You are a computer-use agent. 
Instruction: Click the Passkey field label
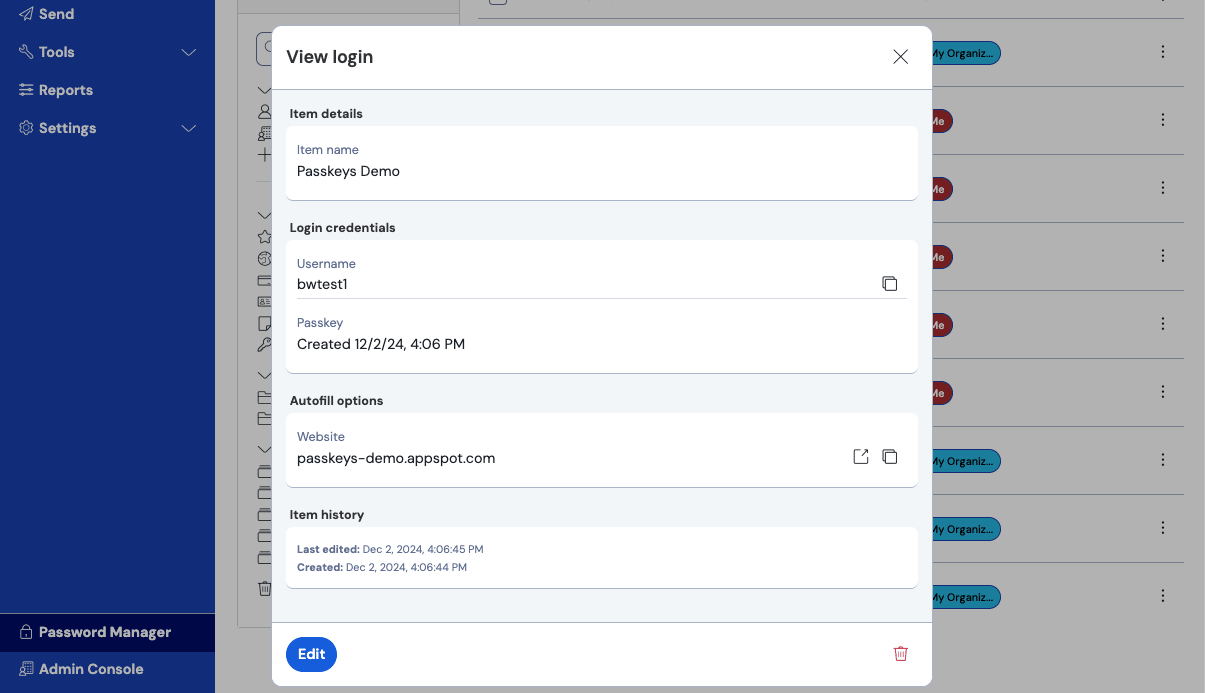[320, 323]
